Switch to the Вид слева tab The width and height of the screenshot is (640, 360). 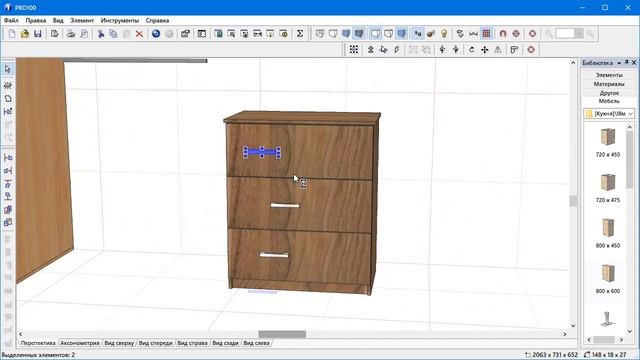(256, 343)
